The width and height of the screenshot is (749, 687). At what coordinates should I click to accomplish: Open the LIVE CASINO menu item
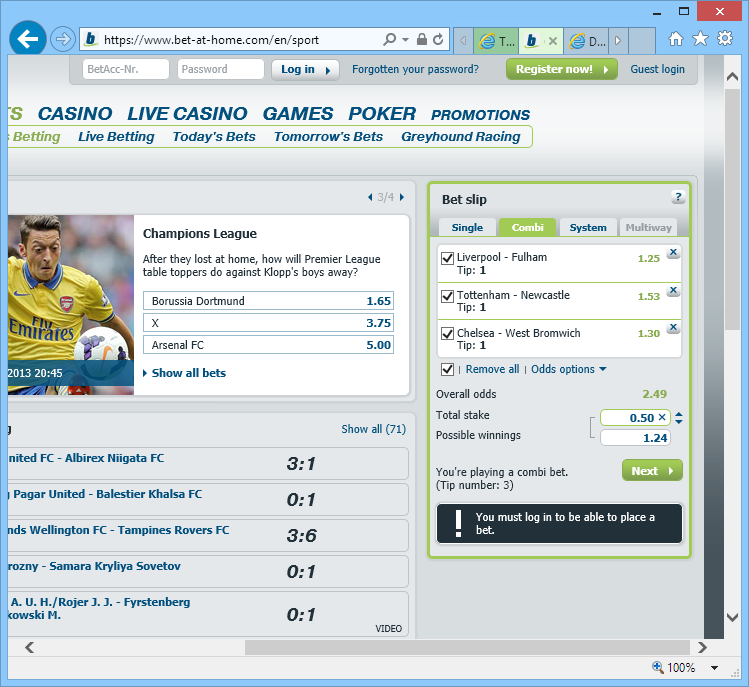point(187,114)
